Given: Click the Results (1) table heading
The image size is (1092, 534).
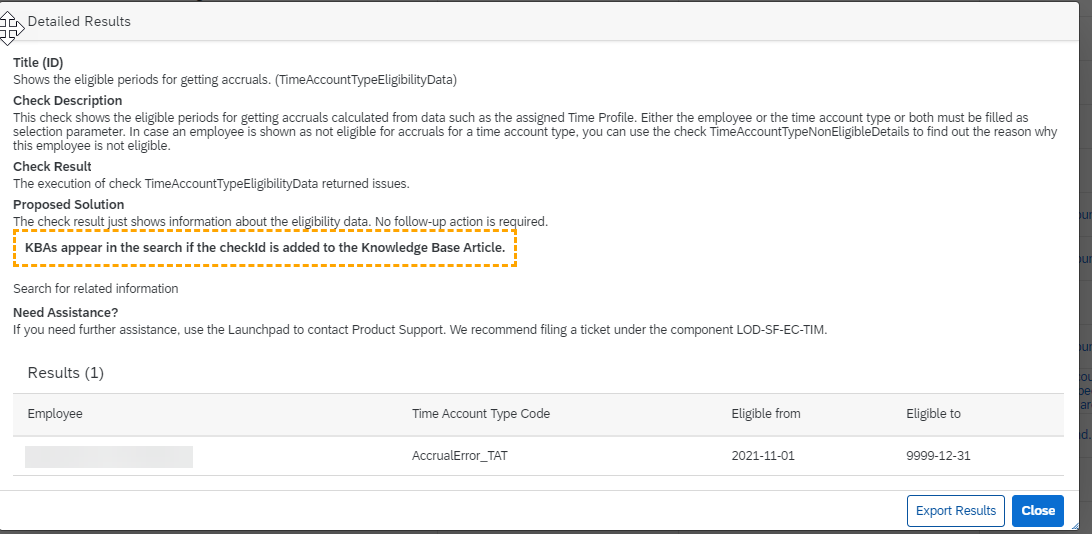Looking at the screenshot, I should click(x=65, y=373).
